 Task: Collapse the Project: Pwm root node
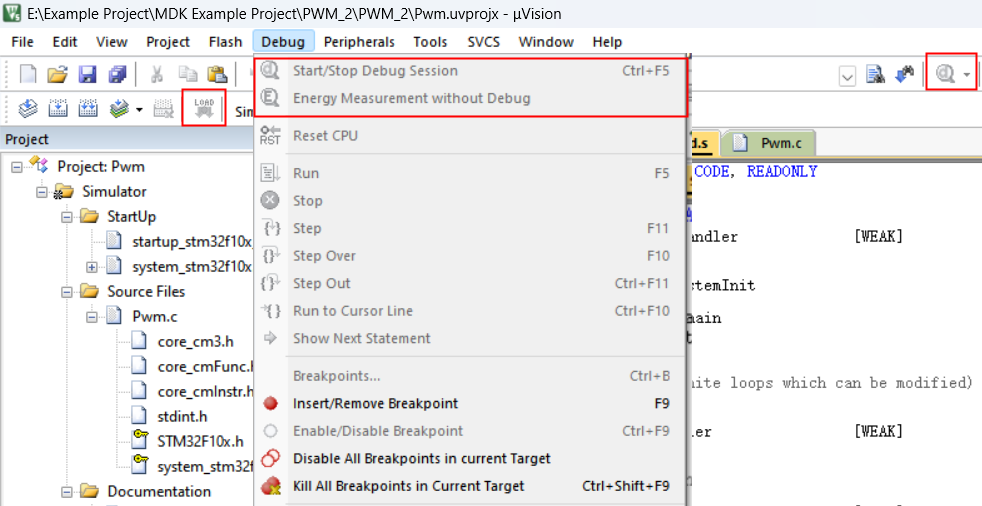point(17,167)
